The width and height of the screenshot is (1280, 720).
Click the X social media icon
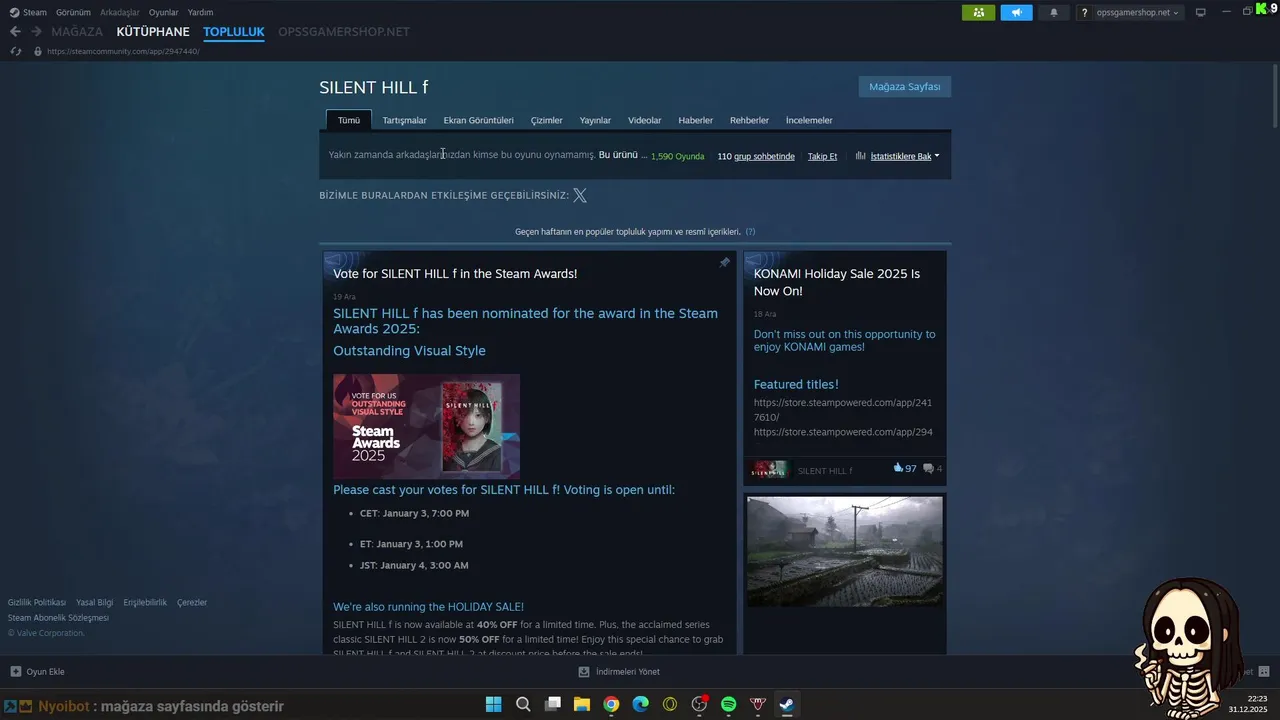click(x=580, y=195)
